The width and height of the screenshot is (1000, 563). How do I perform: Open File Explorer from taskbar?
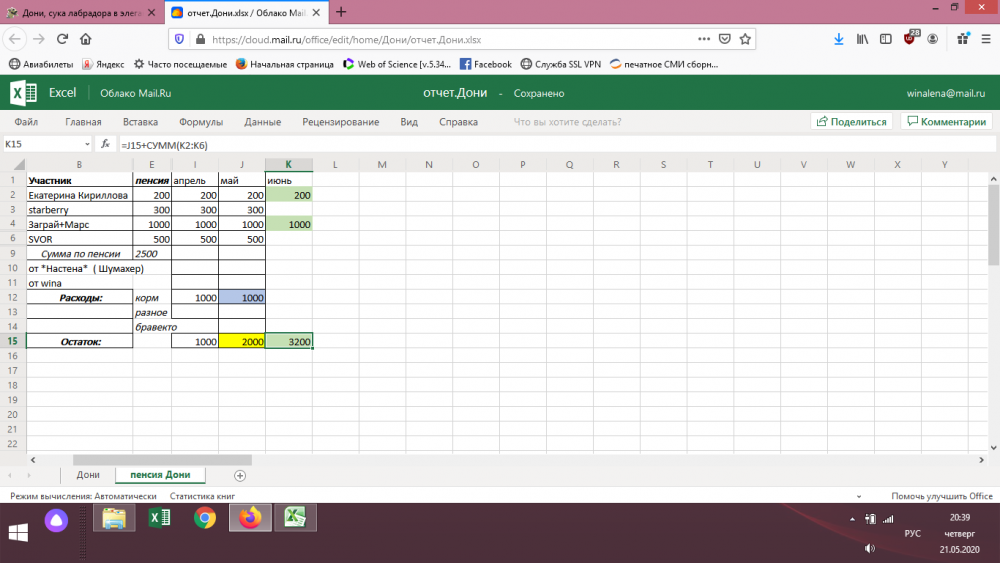point(114,517)
